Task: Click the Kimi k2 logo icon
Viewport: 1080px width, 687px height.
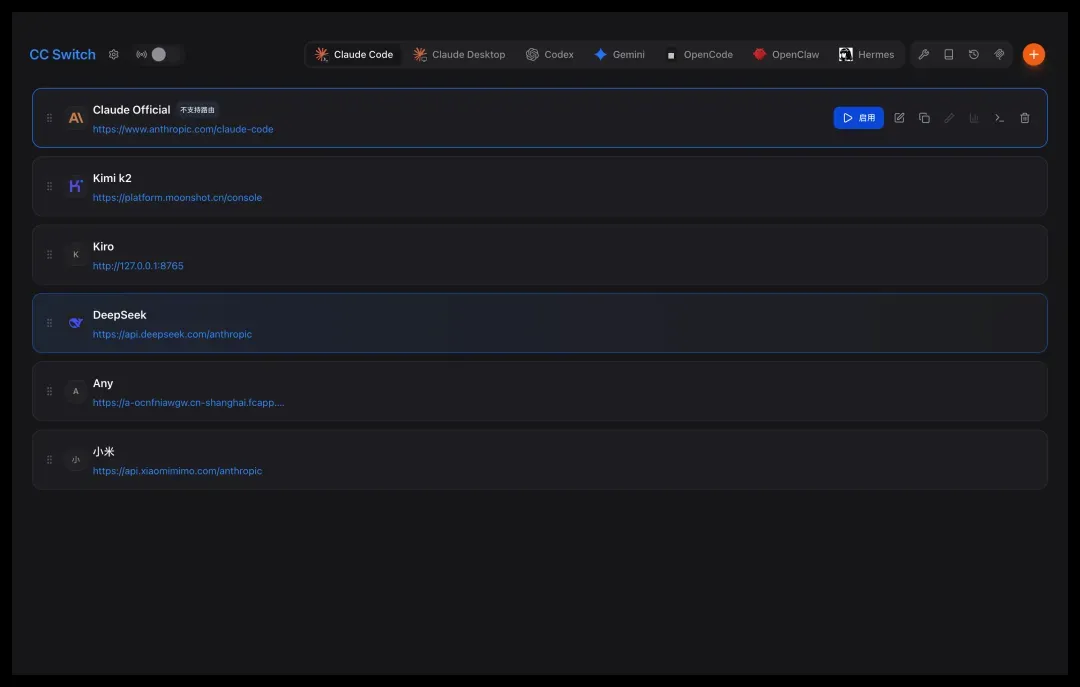Action: pyautogui.click(x=76, y=186)
